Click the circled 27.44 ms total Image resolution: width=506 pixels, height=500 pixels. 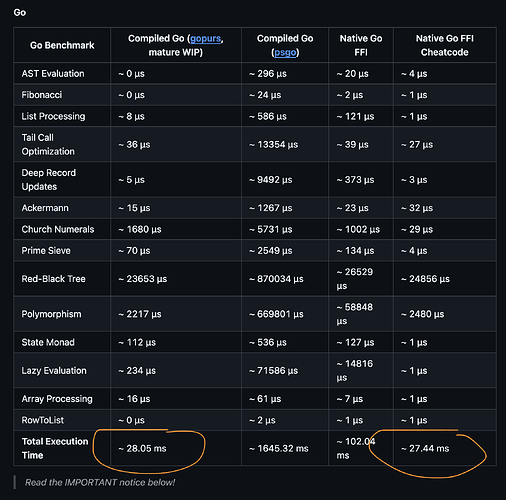(x=425, y=449)
